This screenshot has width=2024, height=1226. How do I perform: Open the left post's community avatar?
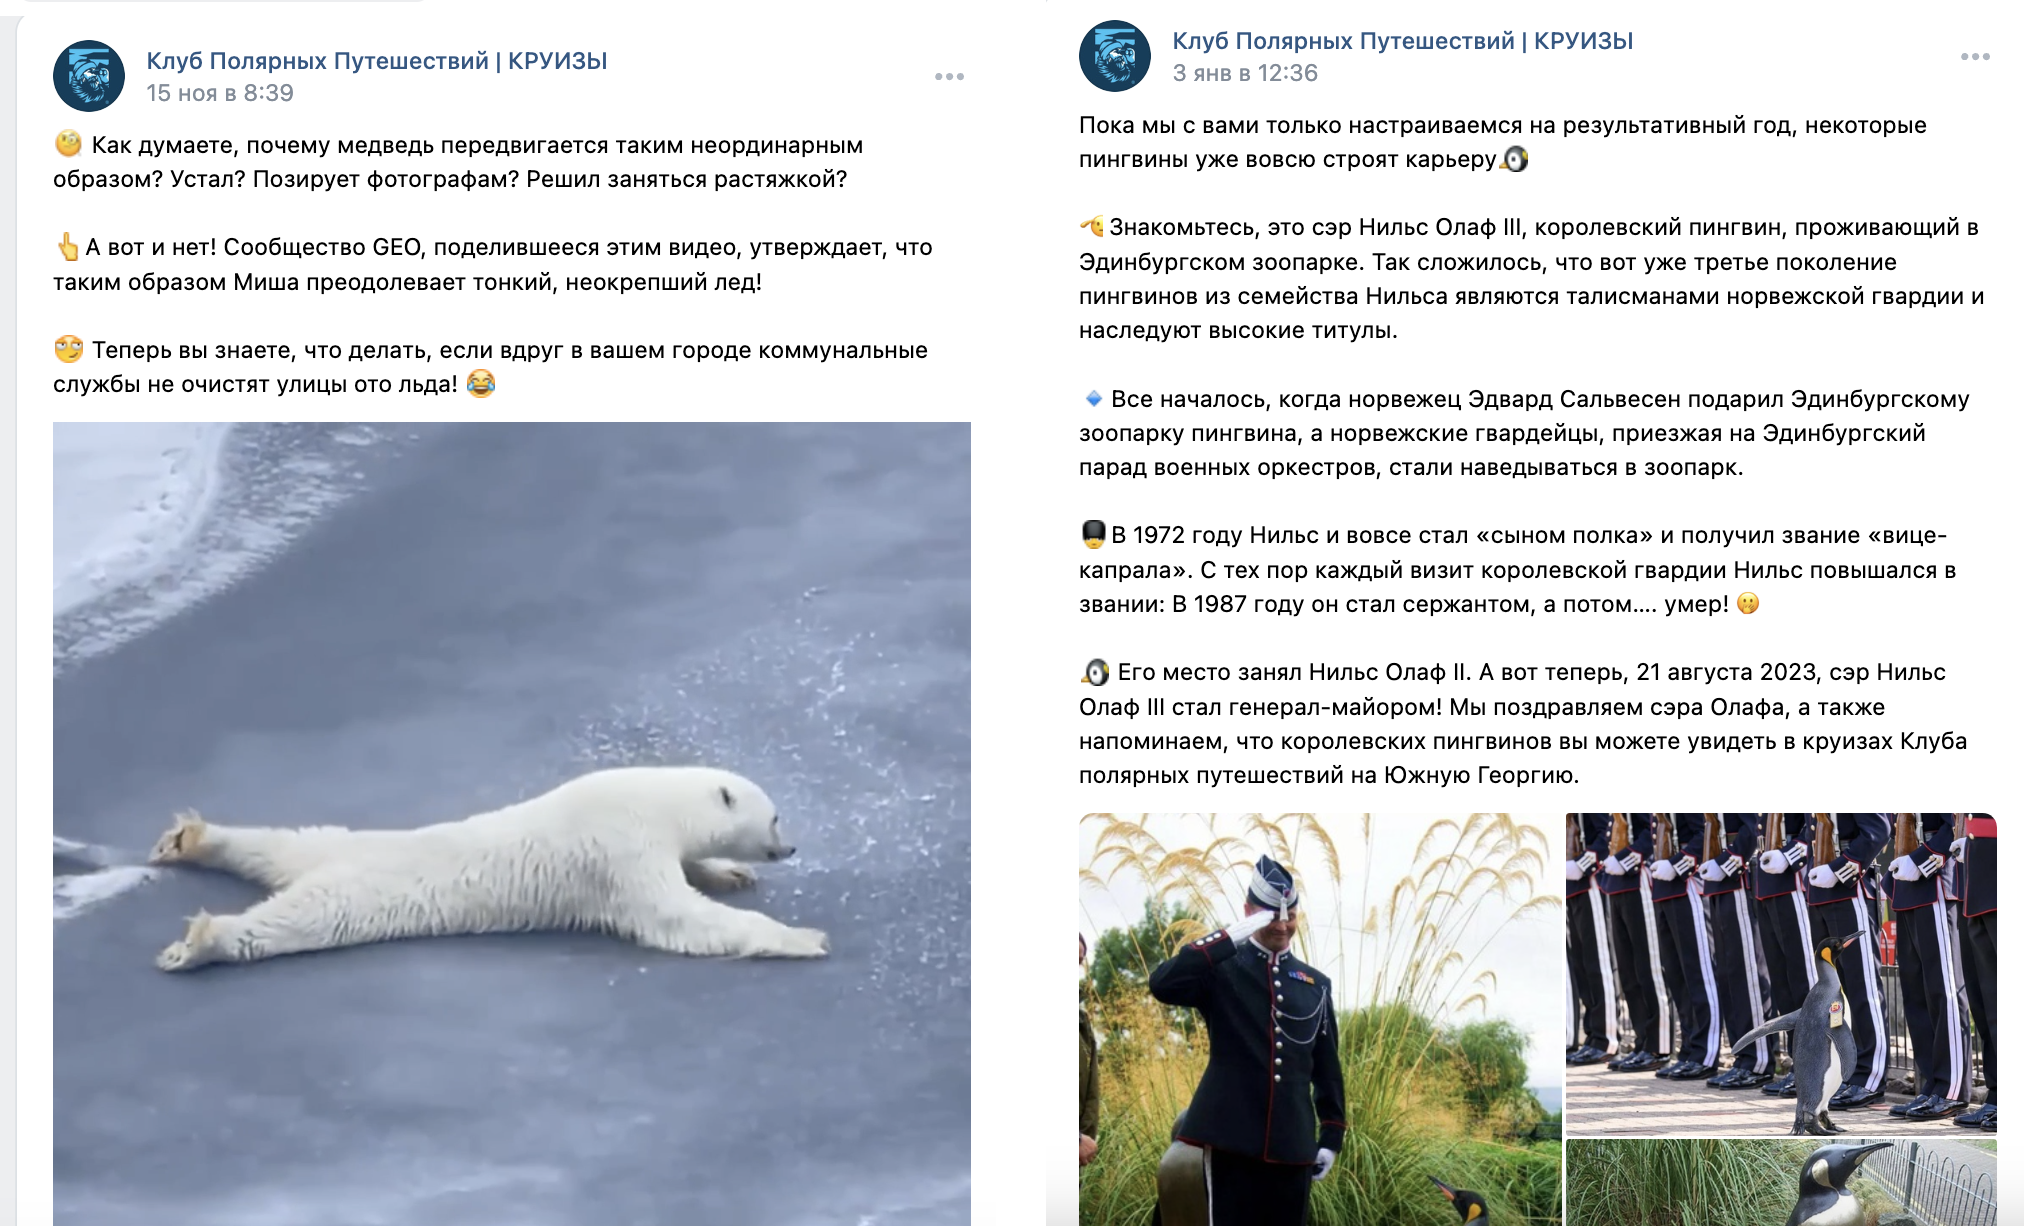89,76
